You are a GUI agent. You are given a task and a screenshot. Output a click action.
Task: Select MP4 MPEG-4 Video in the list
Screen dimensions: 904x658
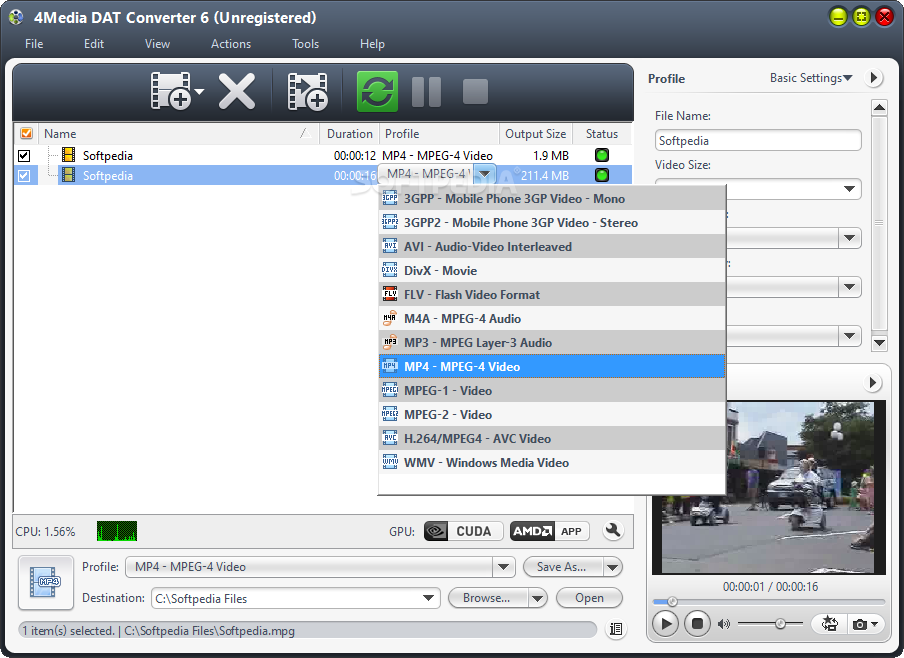pyautogui.click(x=552, y=366)
